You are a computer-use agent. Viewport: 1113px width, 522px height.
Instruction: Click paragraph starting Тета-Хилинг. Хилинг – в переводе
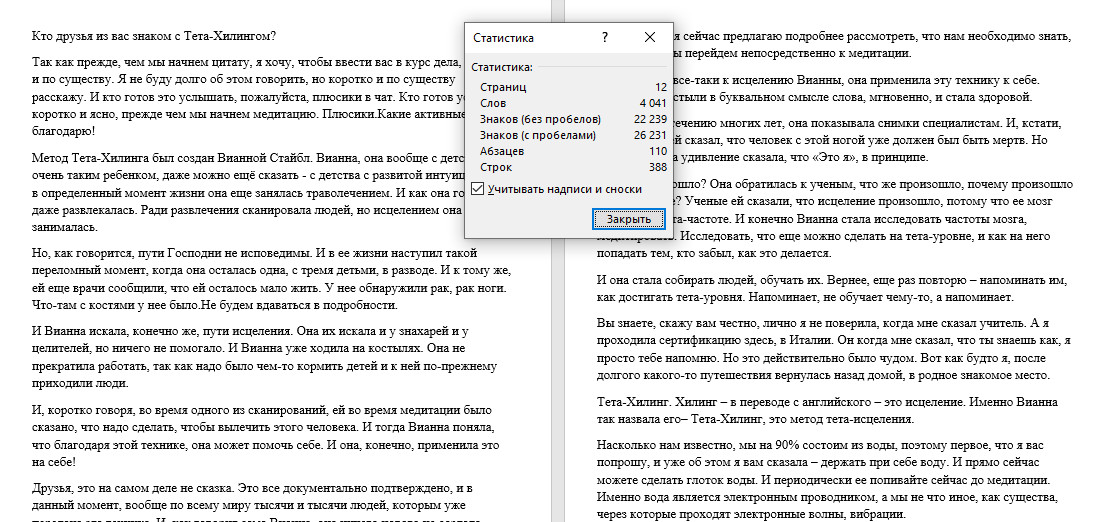830,410
